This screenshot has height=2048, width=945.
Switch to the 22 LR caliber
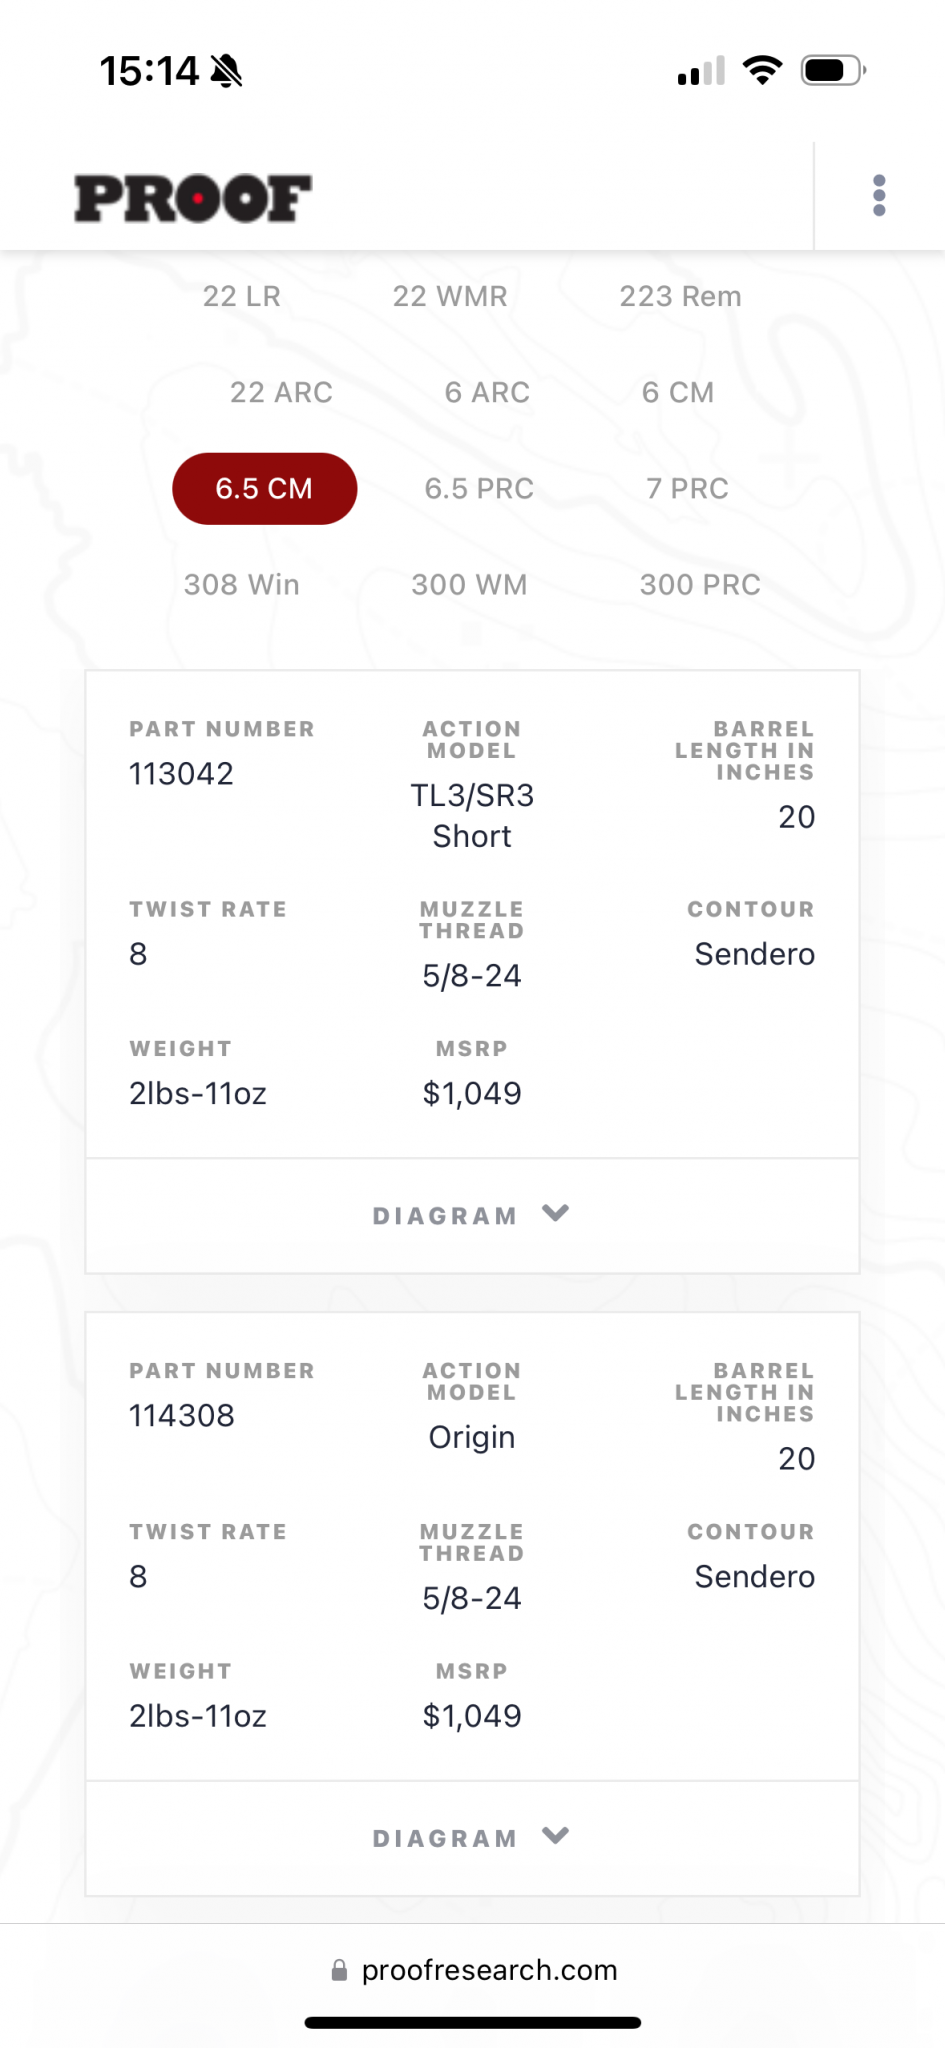[241, 296]
